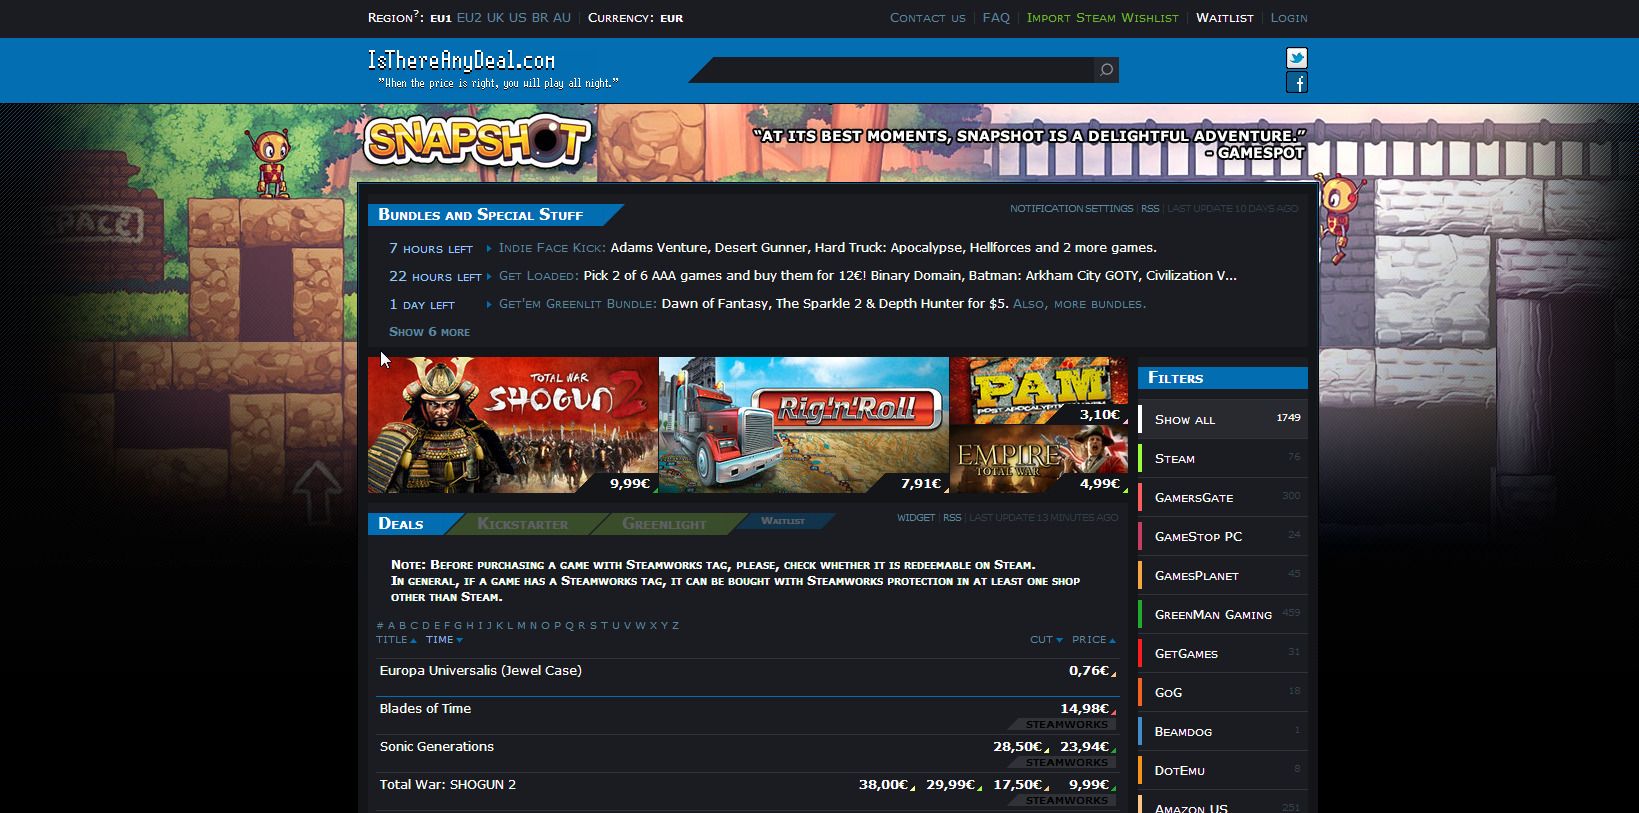Open Notification Settings link
Screen dimensions: 1639x813
click(x=1071, y=209)
